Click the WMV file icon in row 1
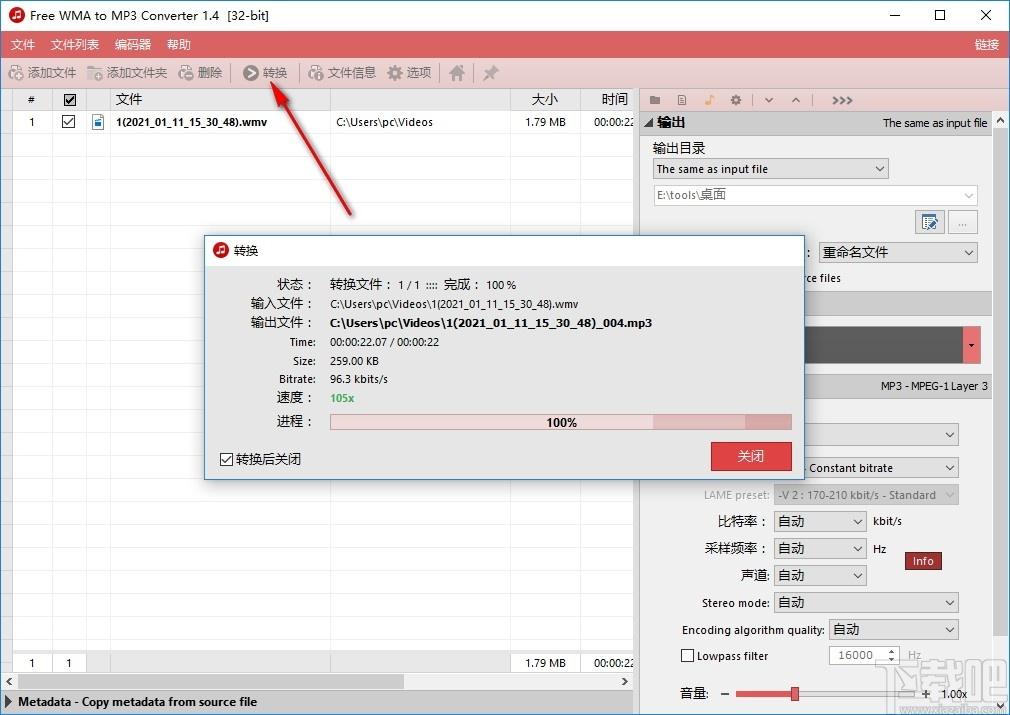Viewport: 1010px width, 715px height. tap(98, 122)
